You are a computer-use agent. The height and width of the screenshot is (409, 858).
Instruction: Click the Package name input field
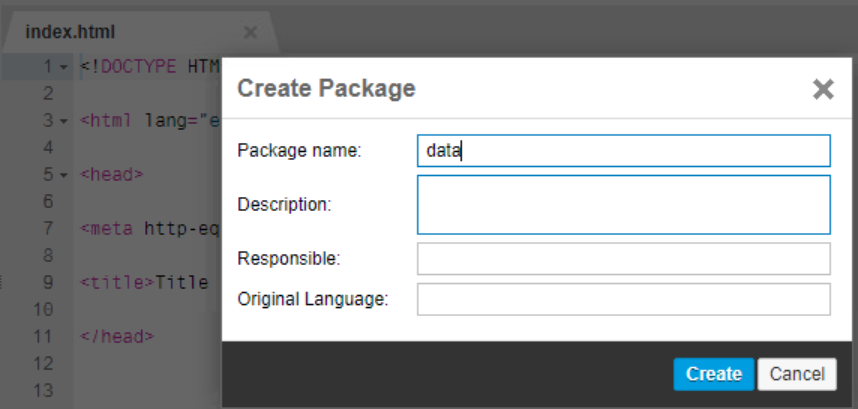click(624, 151)
